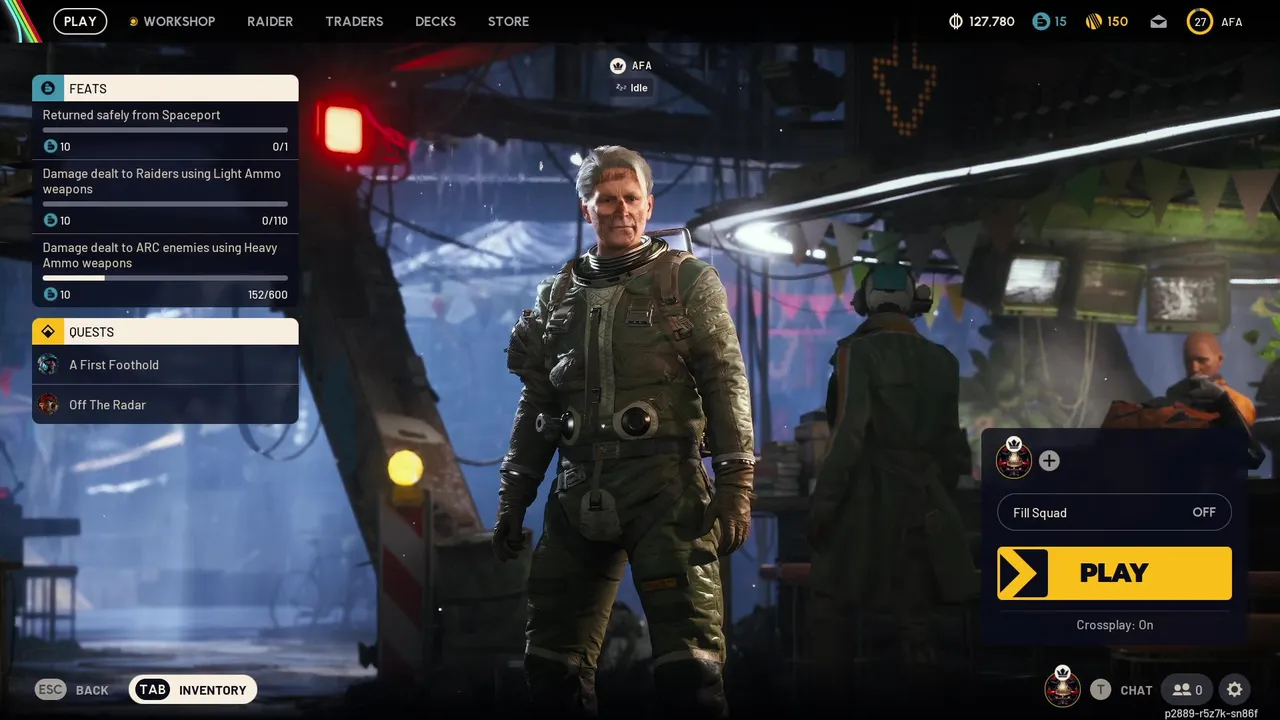Click the gold token currency icon beside 150
1280x720 pixels.
(x=1093, y=21)
